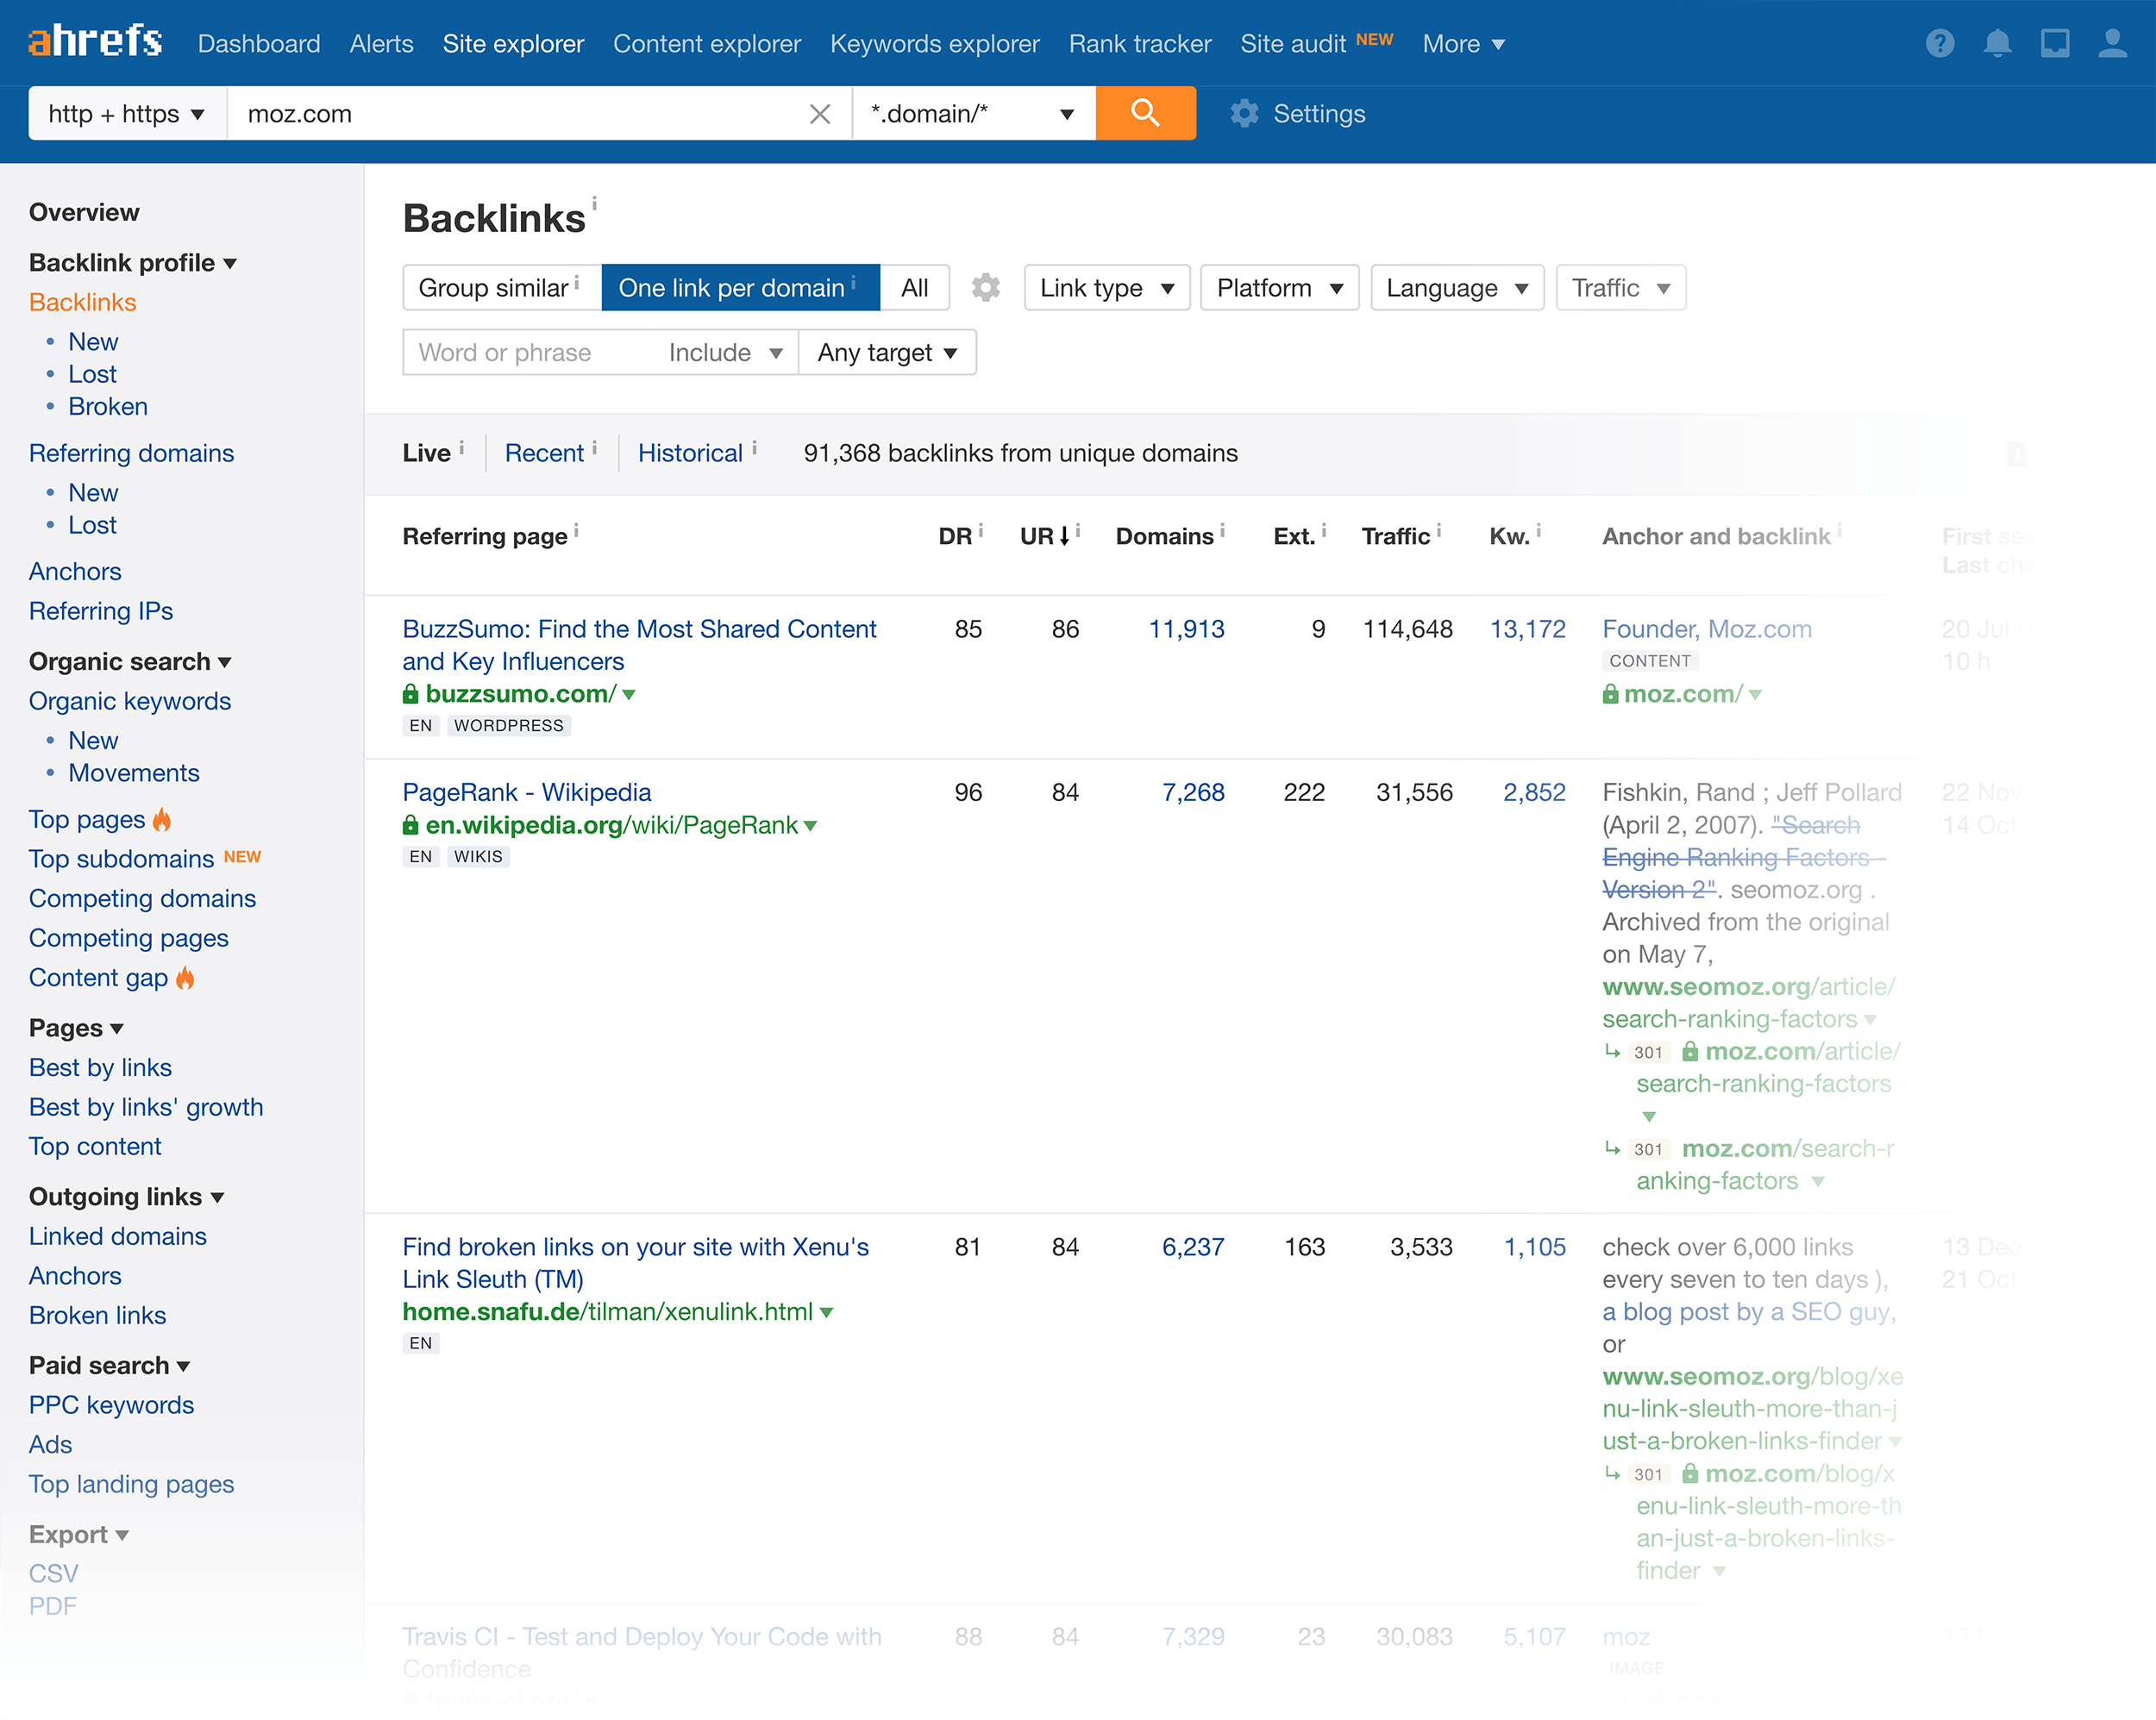Click Overview in the sidebar
This screenshot has width=2156, height=1720.
click(84, 213)
